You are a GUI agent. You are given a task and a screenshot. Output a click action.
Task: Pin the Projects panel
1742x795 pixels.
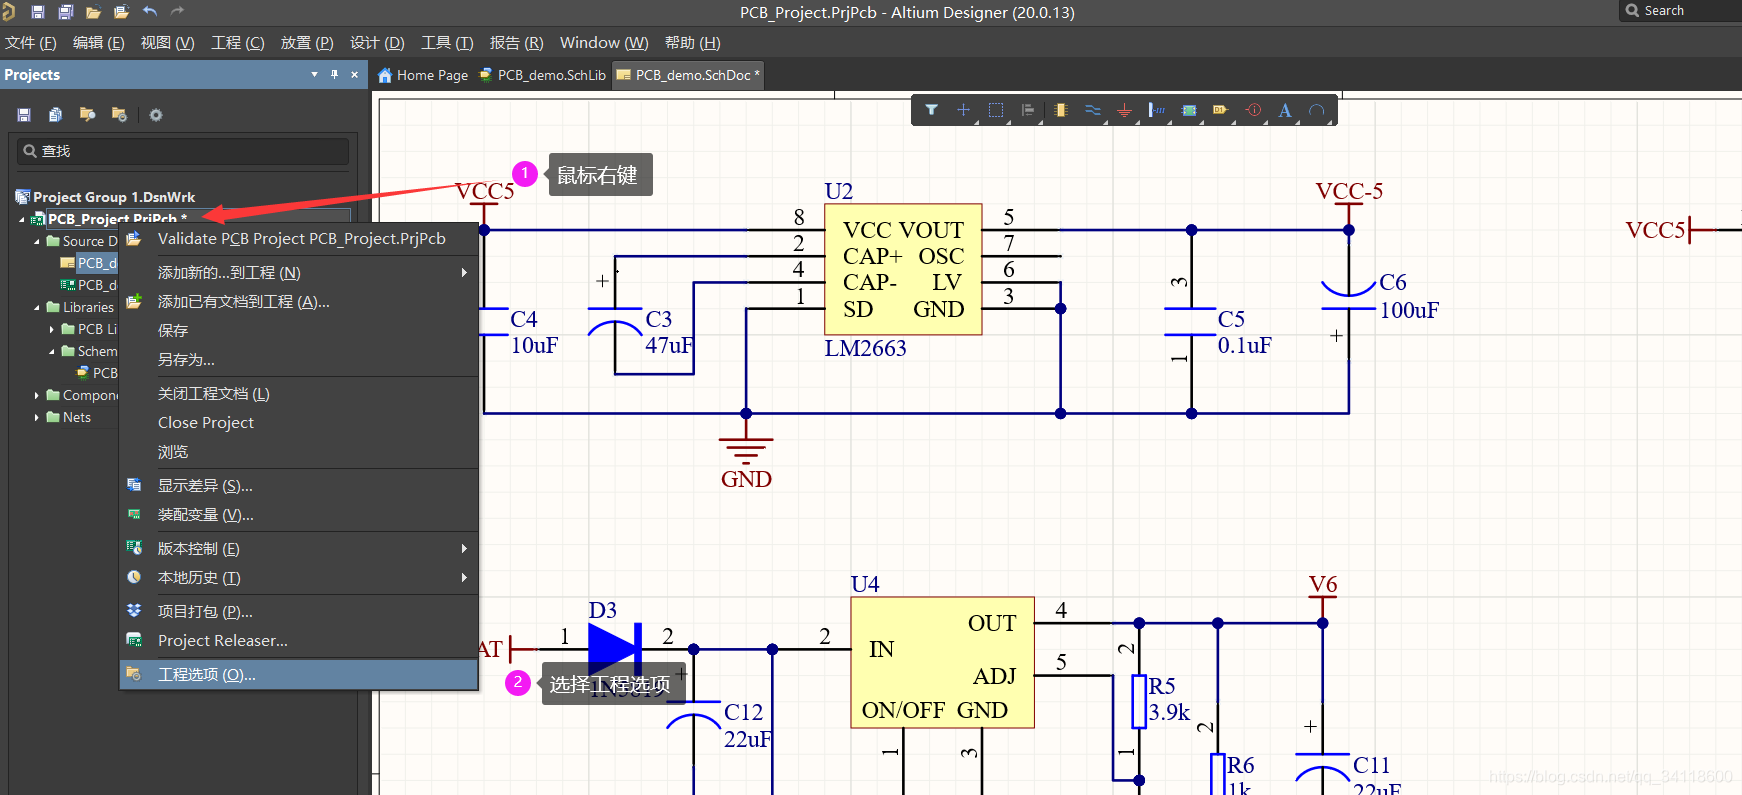tap(334, 74)
